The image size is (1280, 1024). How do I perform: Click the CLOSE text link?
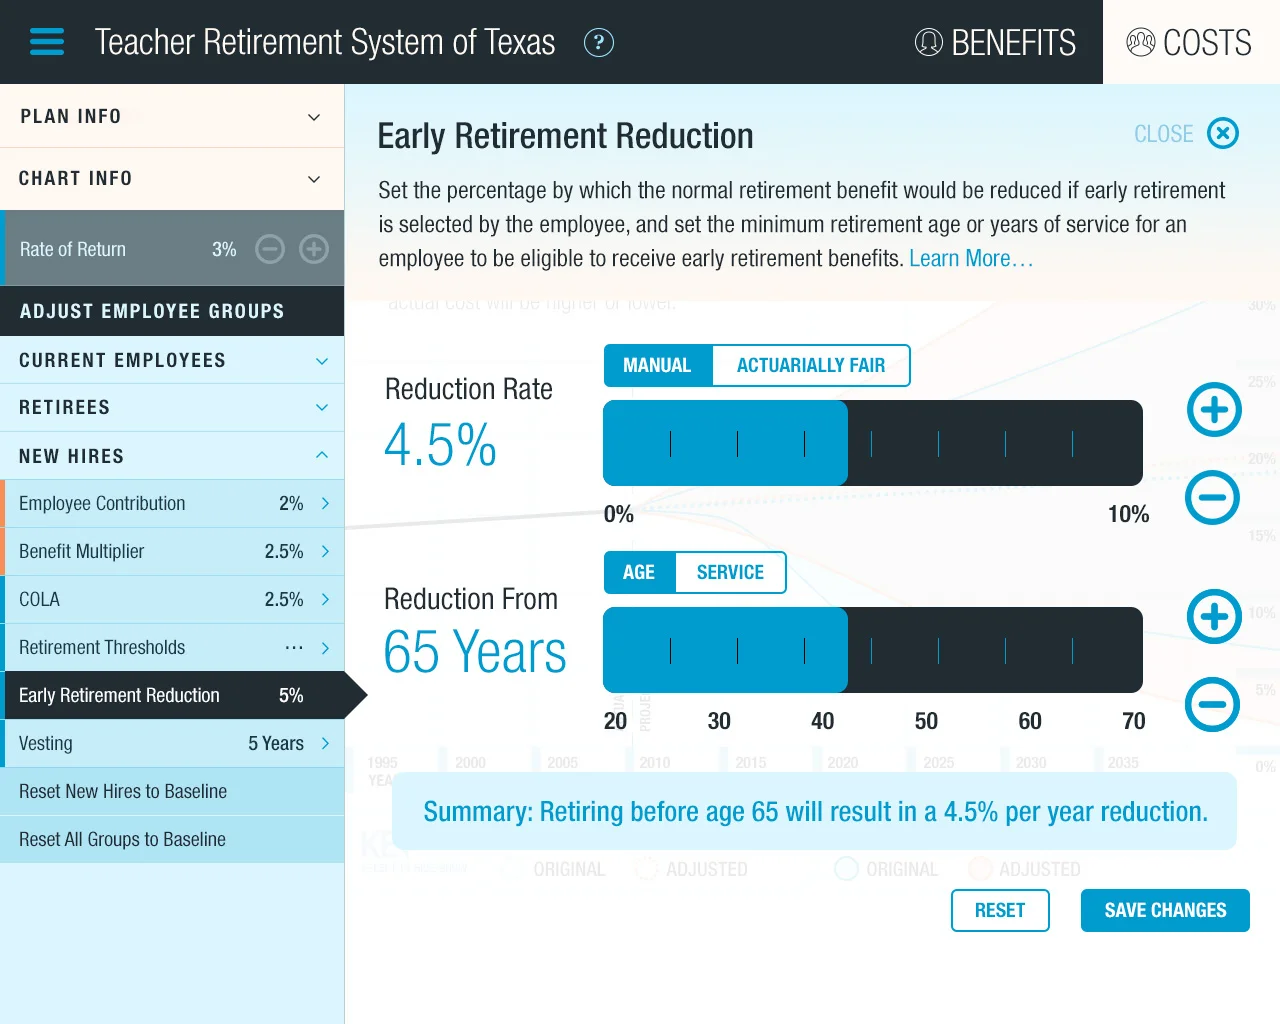1163,134
